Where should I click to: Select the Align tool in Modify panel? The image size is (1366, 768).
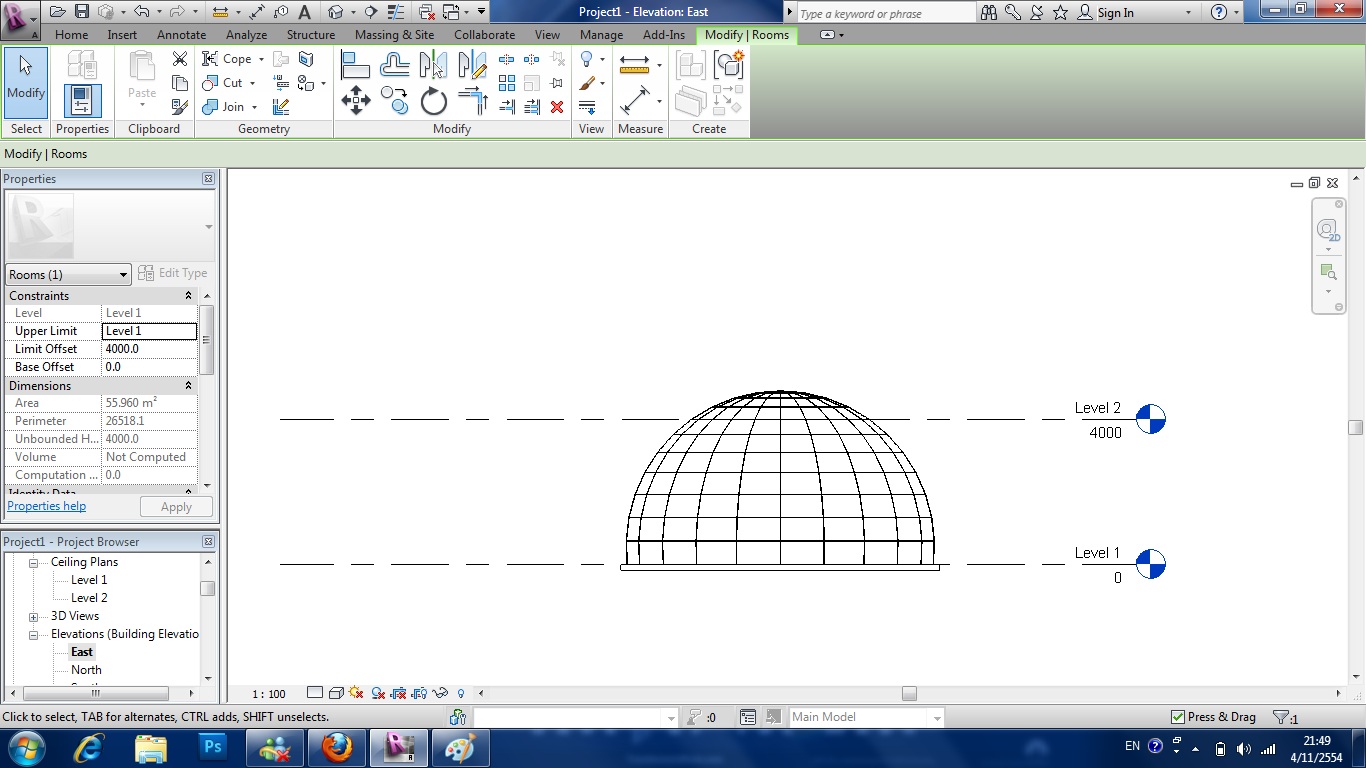(x=357, y=64)
